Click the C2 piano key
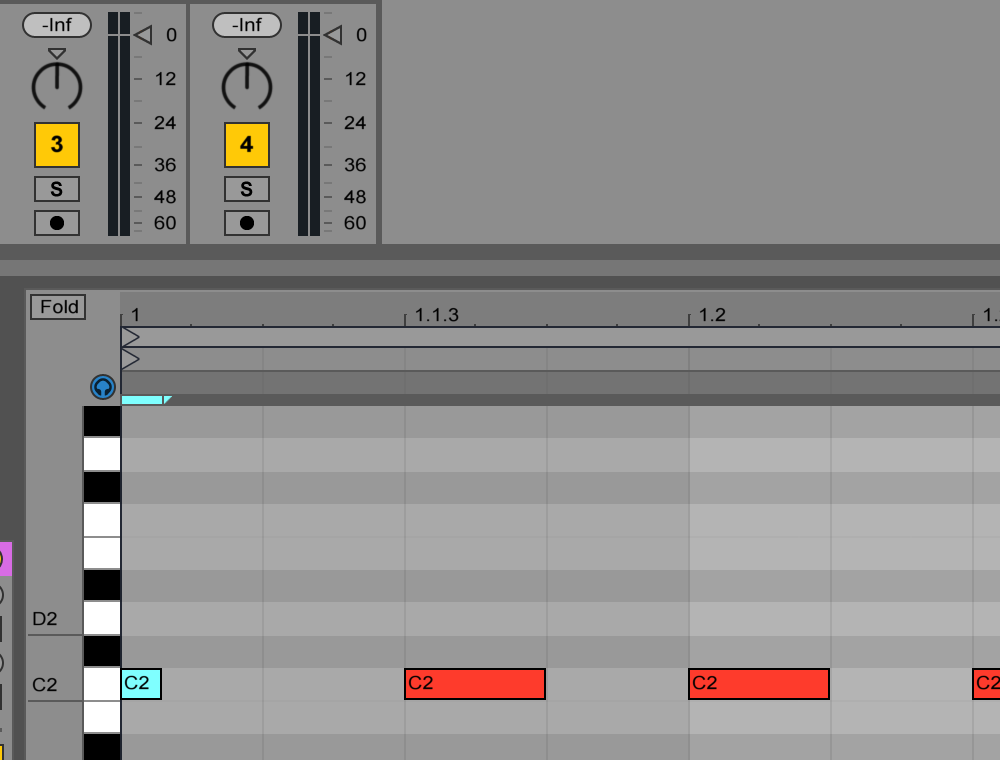 coord(102,684)
